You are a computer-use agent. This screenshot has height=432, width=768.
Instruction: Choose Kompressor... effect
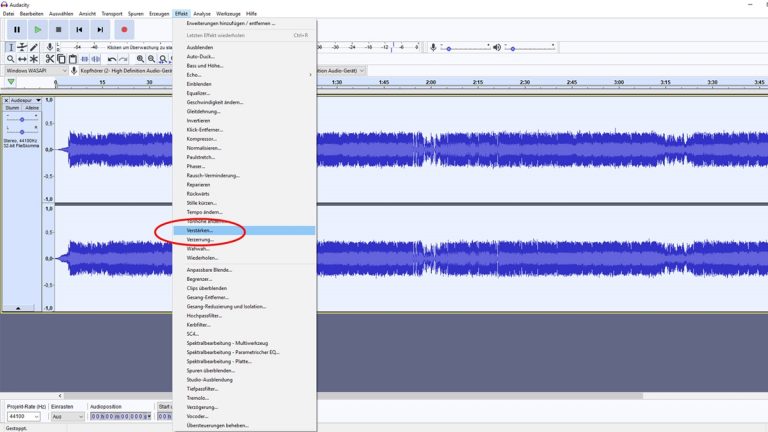pyautogui.click(x=244, y=139)
